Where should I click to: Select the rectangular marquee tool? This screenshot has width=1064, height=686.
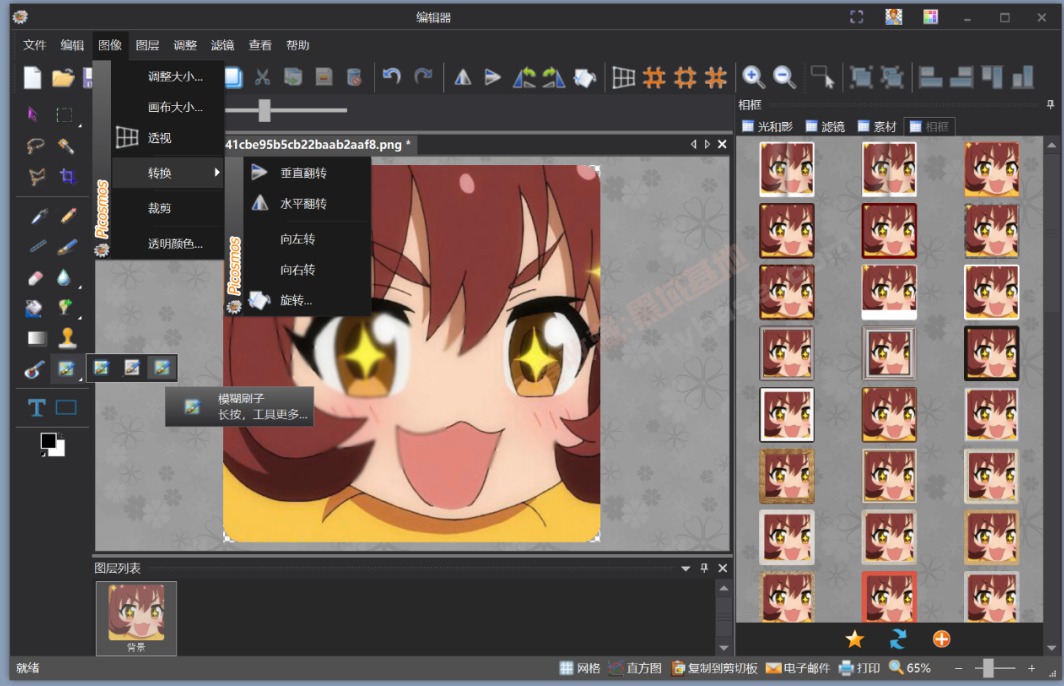pyautogui.click(x=64, y=115)
